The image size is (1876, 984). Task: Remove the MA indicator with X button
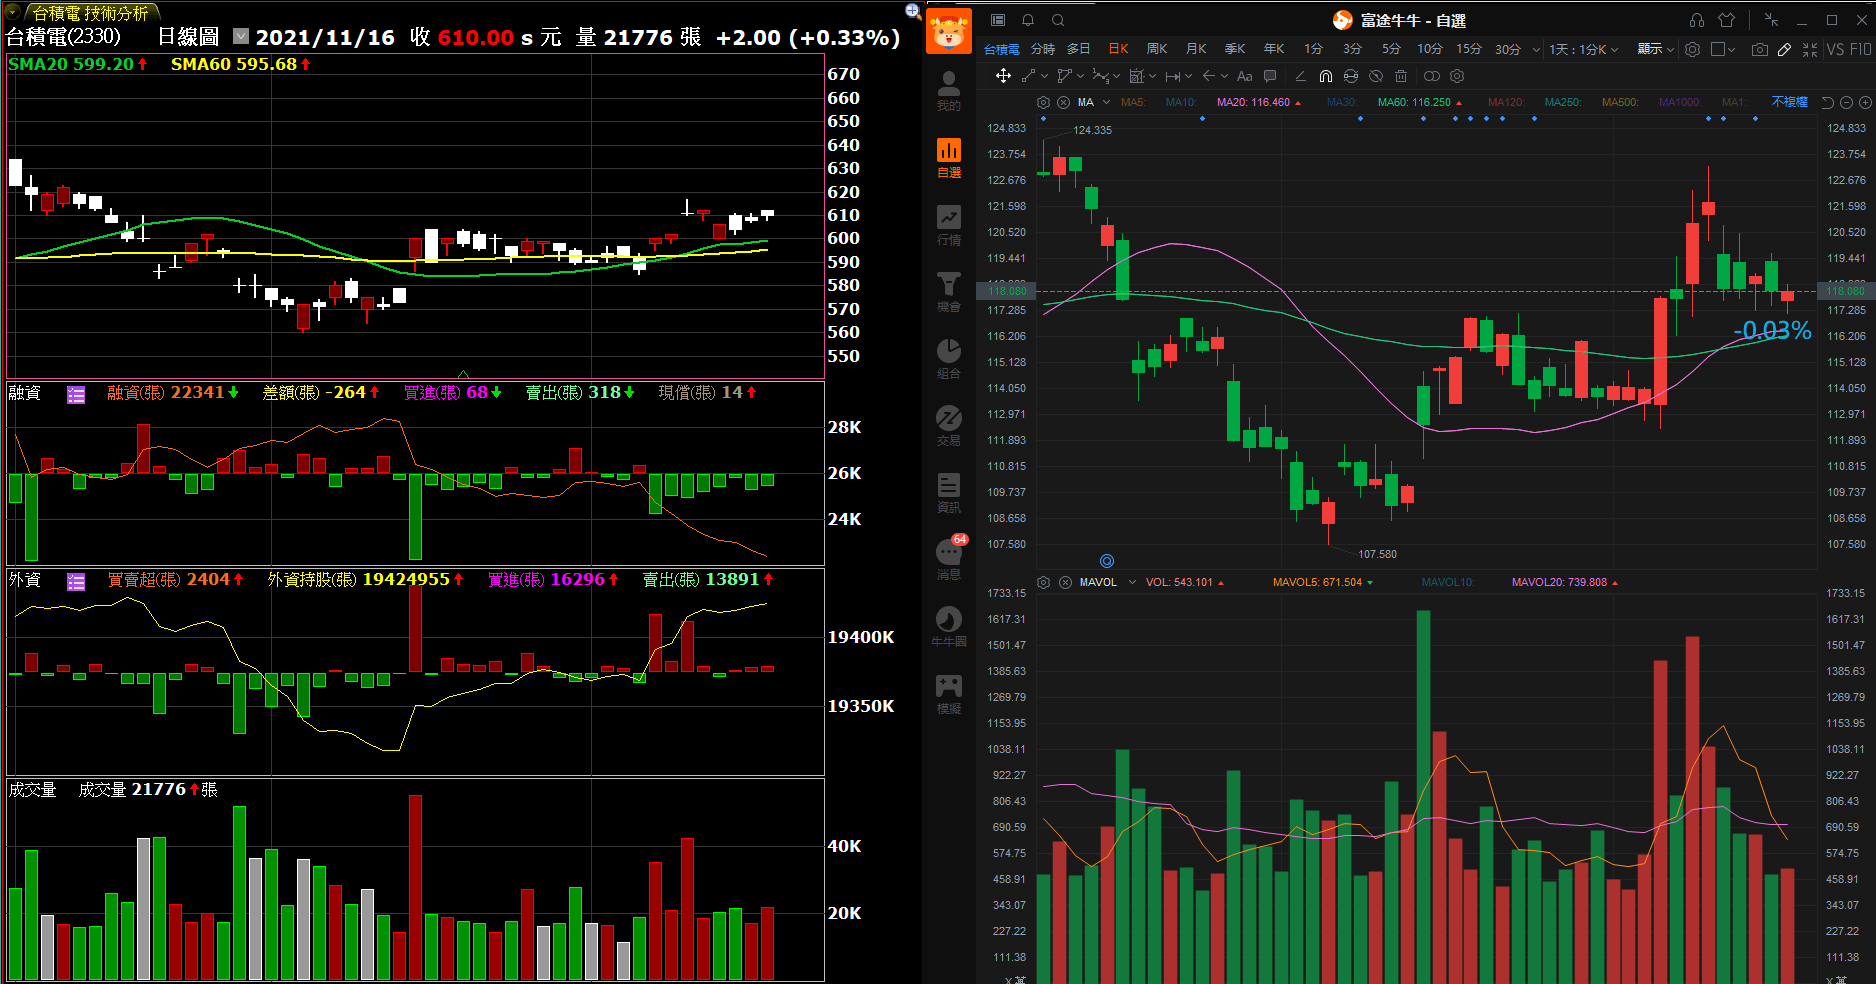coord(1063,102)
